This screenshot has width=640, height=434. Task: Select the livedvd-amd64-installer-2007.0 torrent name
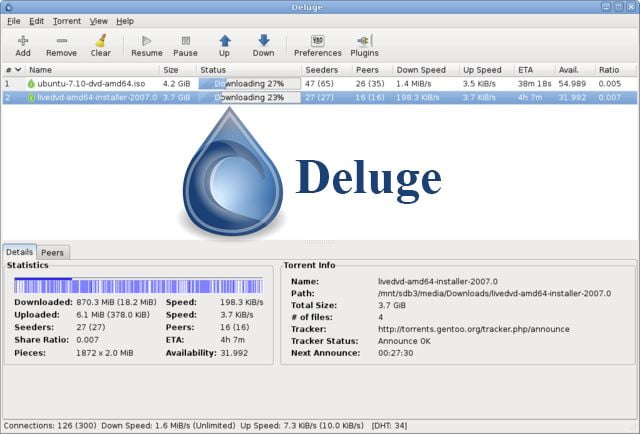97,98
